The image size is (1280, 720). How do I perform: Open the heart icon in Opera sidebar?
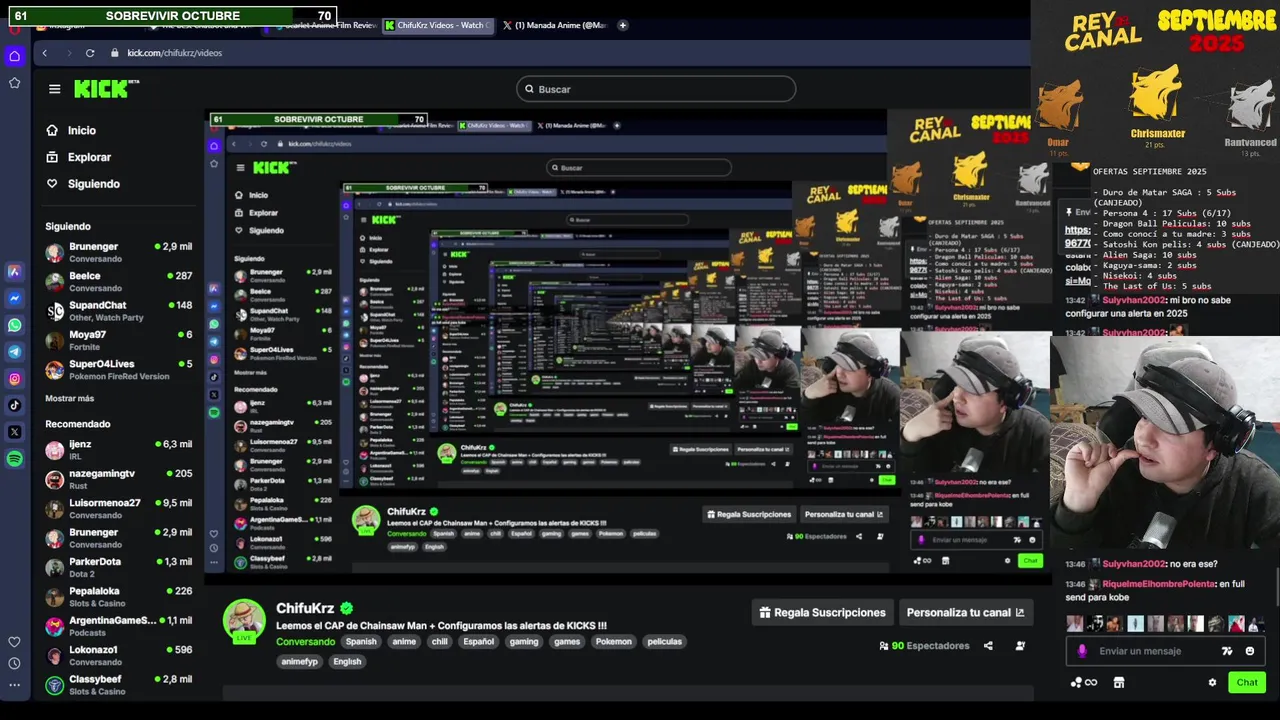coord(14,642)
